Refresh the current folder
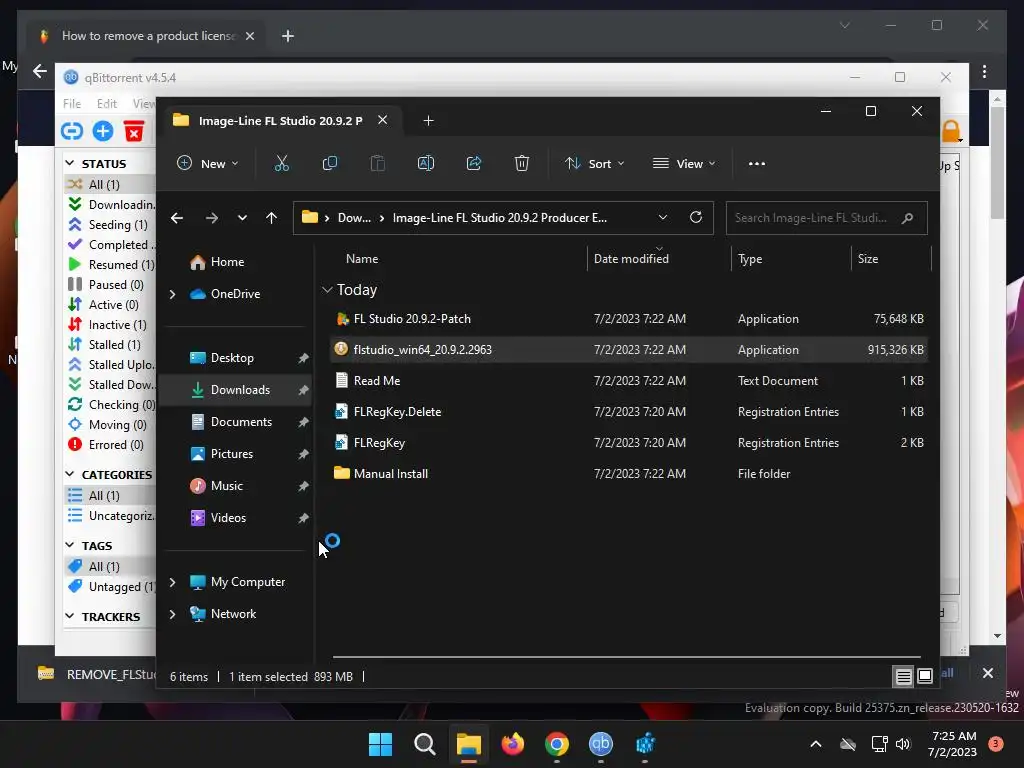1024x768 pixels. pyautogui.click(x=696, y=217)
